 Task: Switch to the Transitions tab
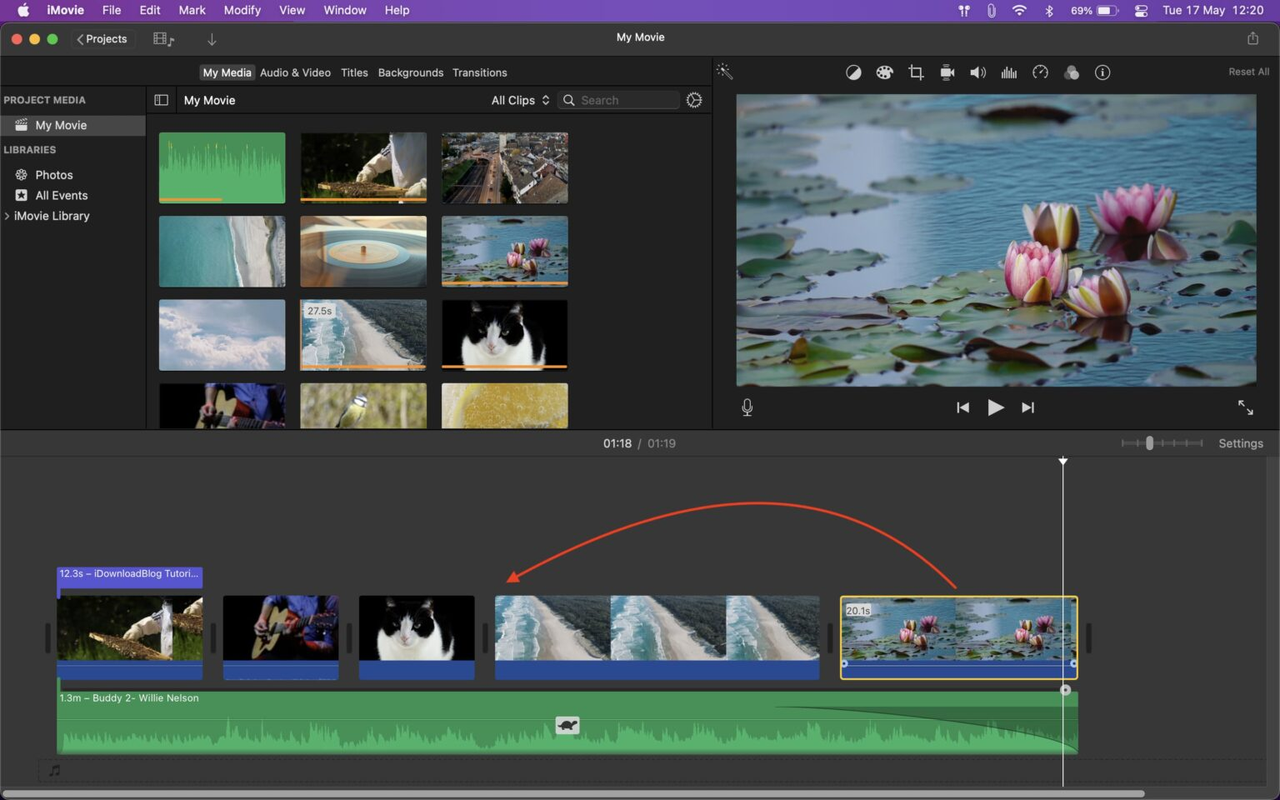pos(479,72)
